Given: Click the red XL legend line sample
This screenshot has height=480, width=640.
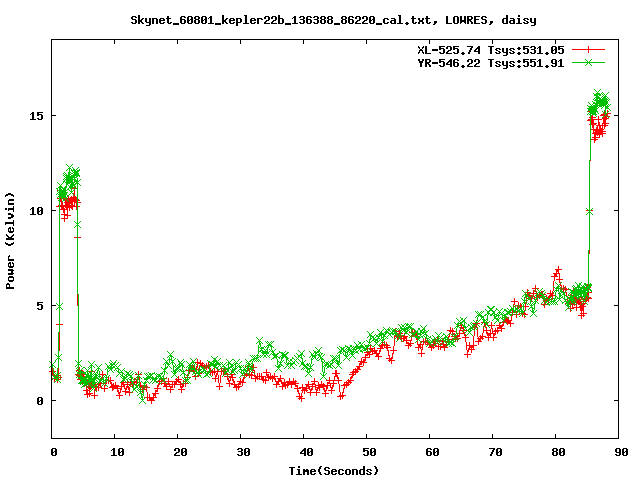Looking at the screenshot, I should (x=588, y=50).
